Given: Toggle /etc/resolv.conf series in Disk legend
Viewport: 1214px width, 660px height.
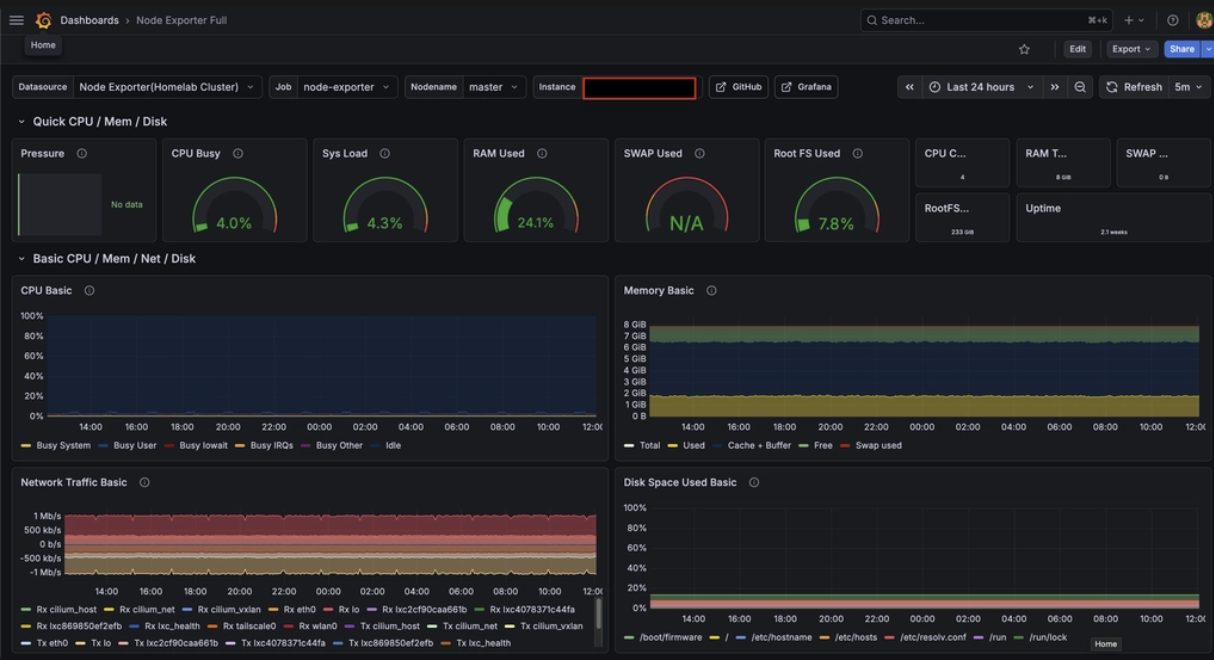Looking at the screenshot, I should point(935,638).
